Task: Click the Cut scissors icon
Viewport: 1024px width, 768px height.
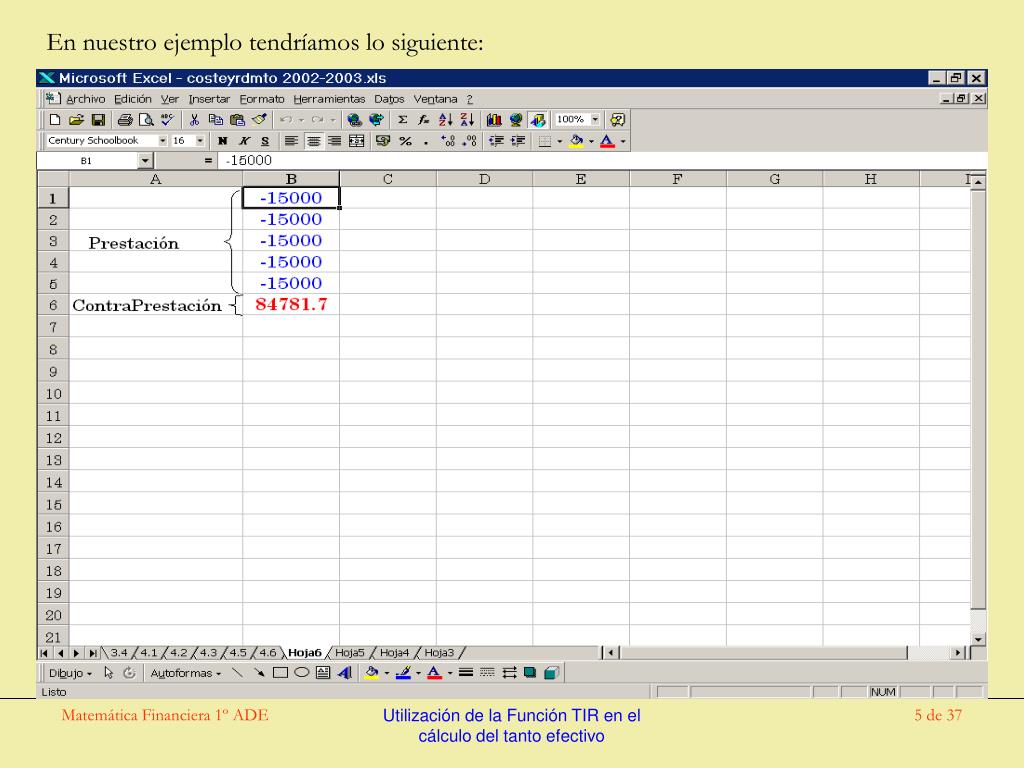Action: [x=194, y=120]
